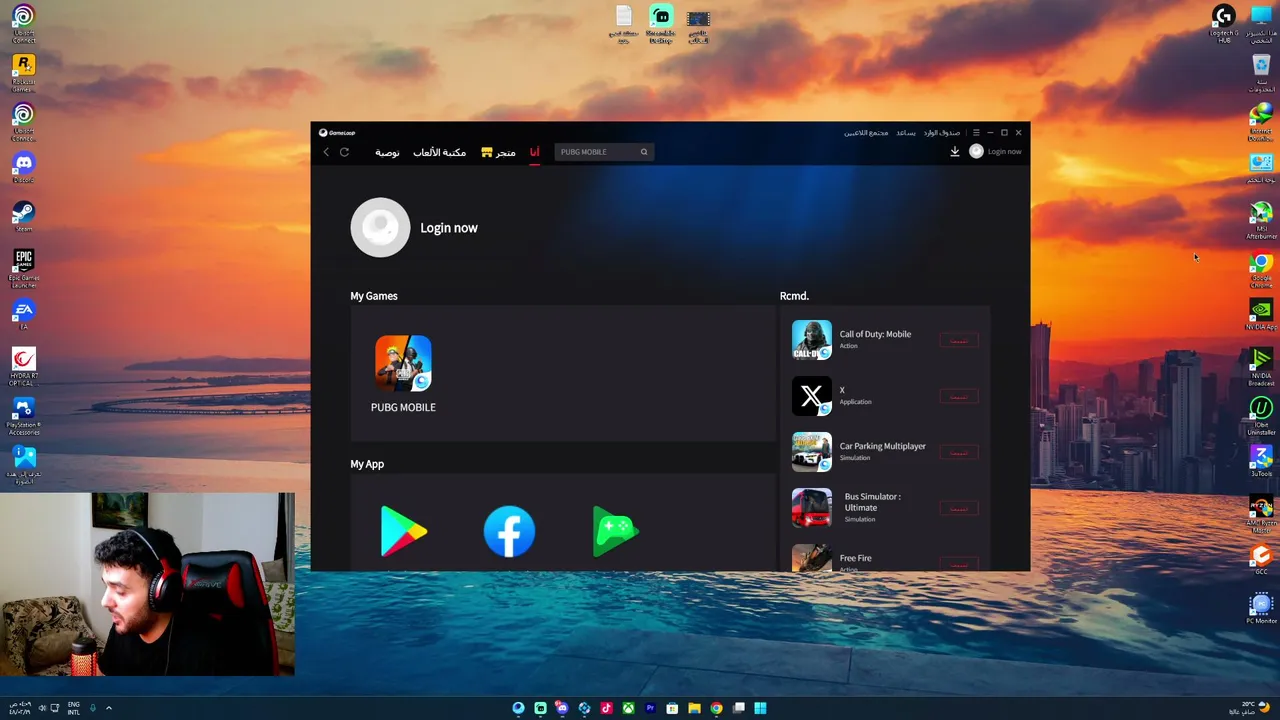This screenshot has width=1280, height=720.
Task: Open Steam desktop shortcut
Action: point(24,216)
